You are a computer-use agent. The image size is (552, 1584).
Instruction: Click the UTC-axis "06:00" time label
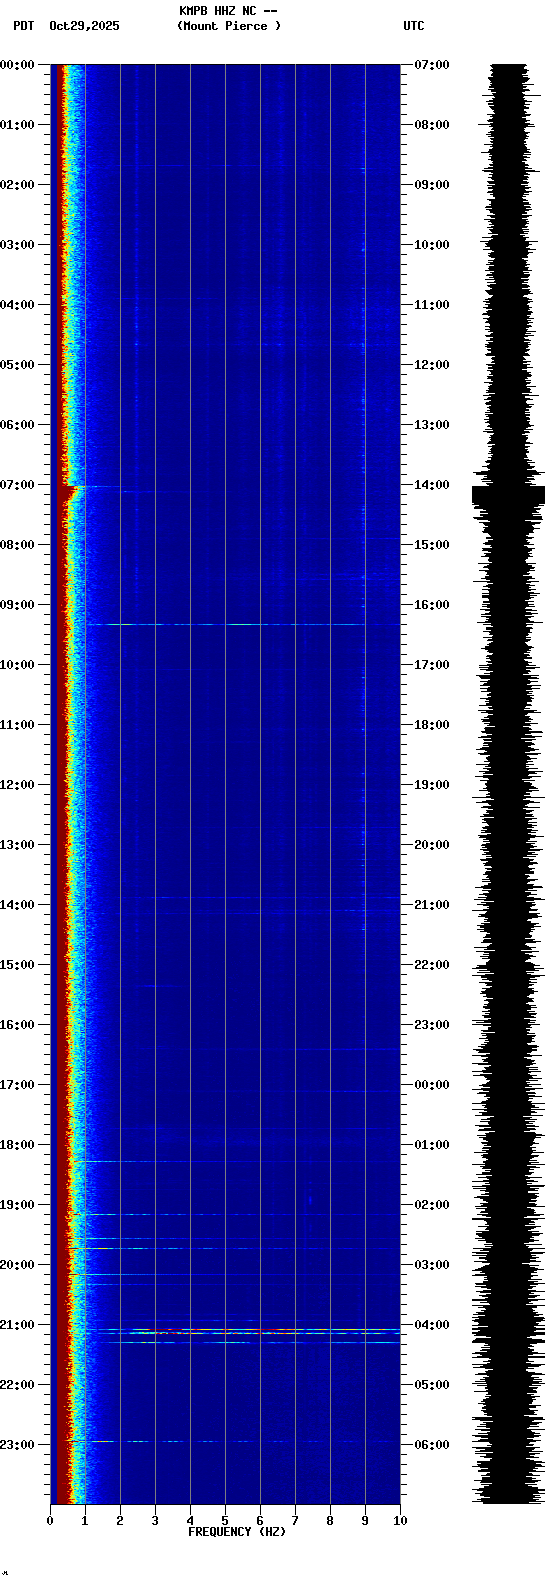[x=432, y=1445]
